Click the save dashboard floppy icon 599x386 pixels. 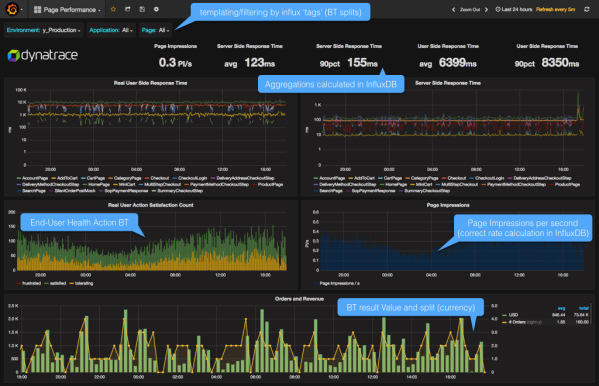pyautogui.click(x=142, y=9)
